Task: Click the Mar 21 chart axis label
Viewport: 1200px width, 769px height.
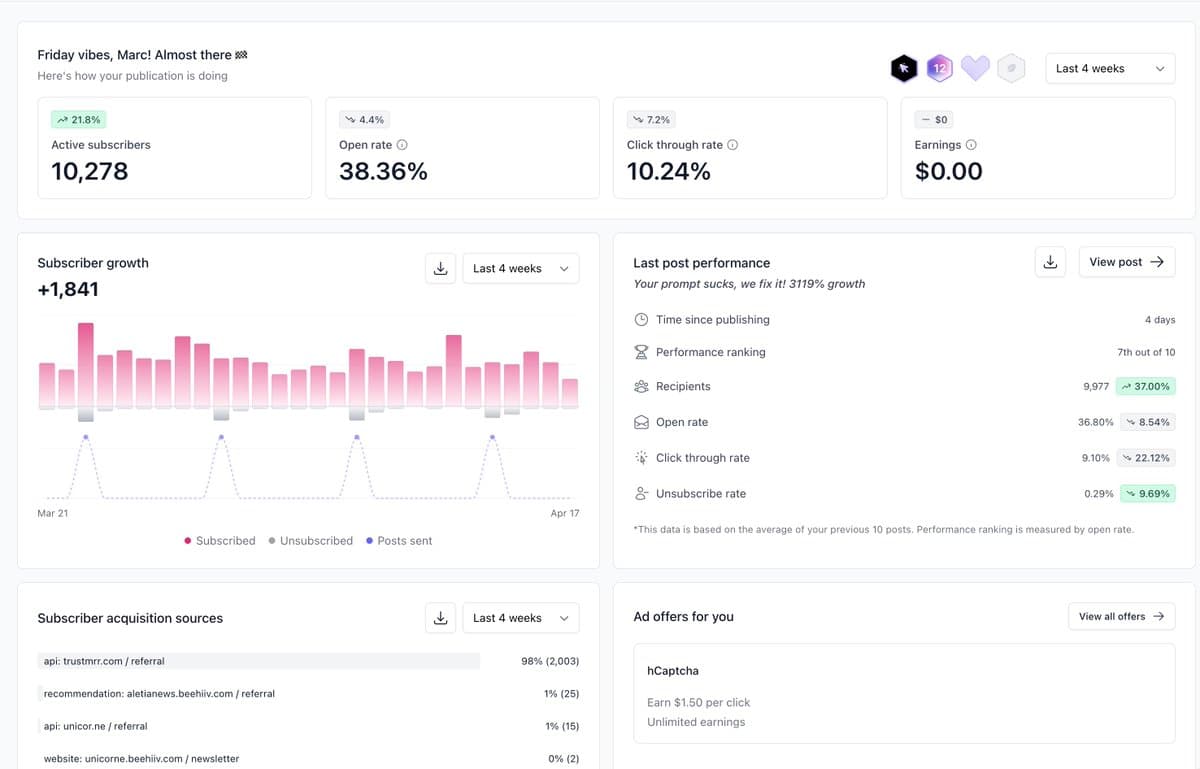Action: coord(53,513)
